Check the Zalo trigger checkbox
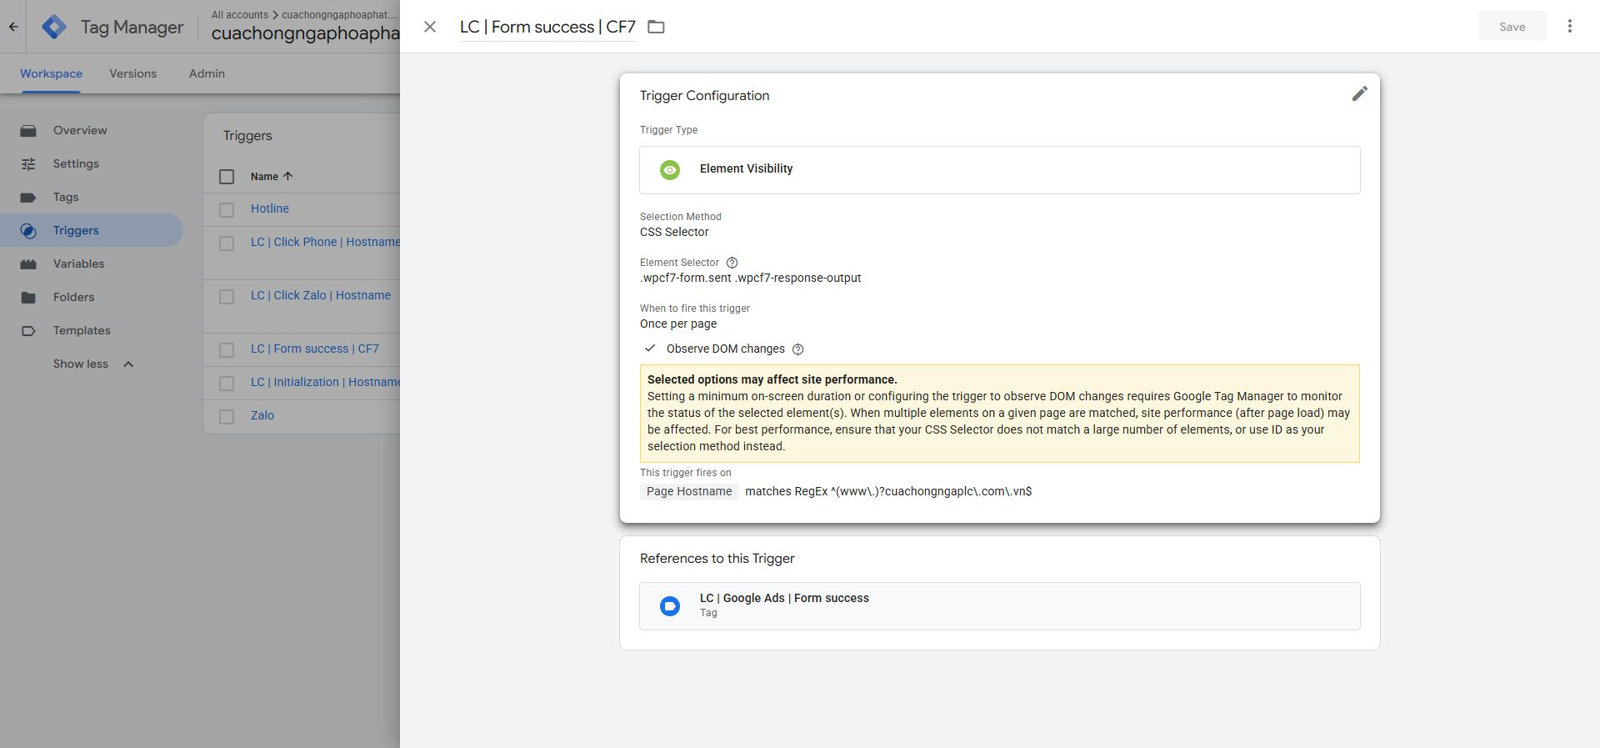This screenshot has width=1600, height=748. [227, 417]
